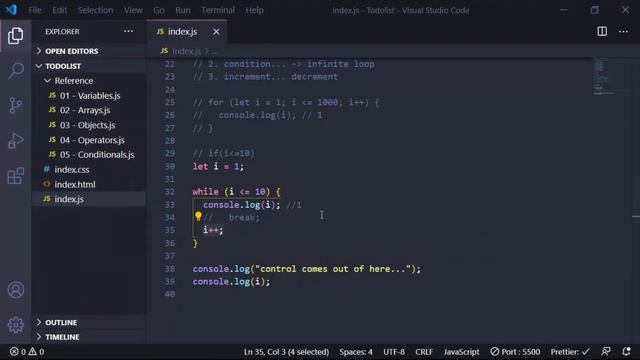Viewport: 640px width, 360px height.
Task: Click the Port : 5500 Live Server status
Action: click(x=515, y=351)
